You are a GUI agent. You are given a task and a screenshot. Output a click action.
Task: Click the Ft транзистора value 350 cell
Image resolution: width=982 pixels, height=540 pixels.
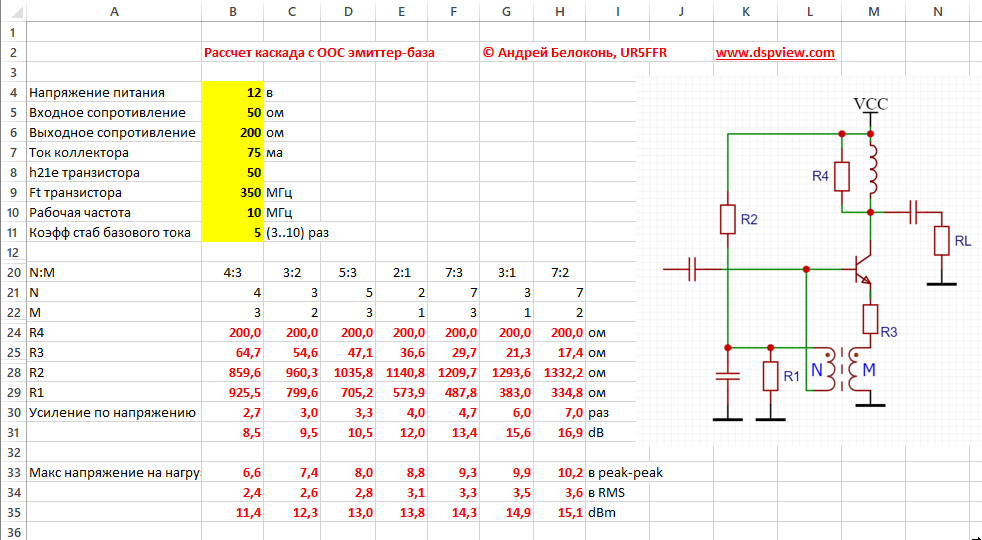232,192
